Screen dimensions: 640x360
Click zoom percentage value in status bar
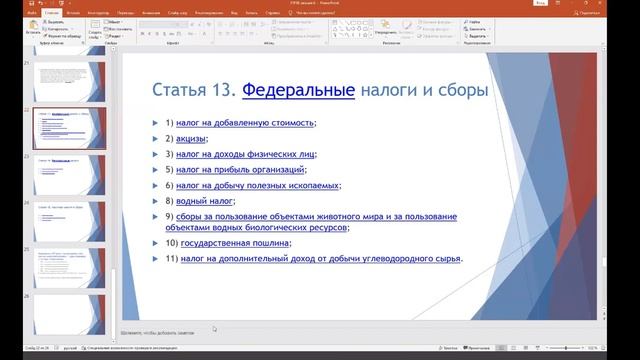point(593,348)
